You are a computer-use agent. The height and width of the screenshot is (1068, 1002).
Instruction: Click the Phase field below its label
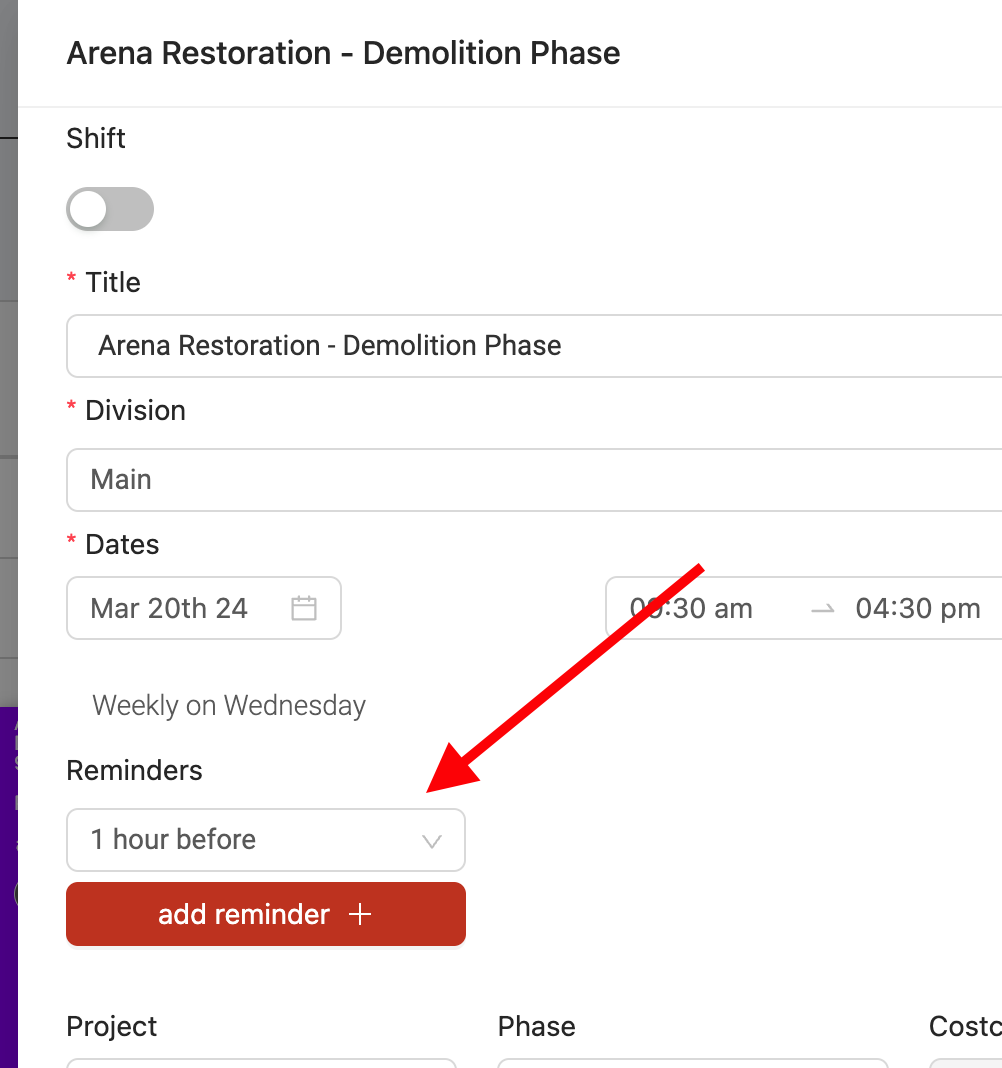693,1063
